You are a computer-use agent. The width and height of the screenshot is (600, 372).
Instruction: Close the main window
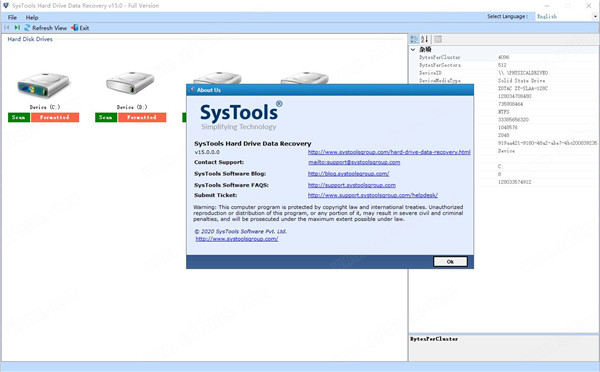589,6
